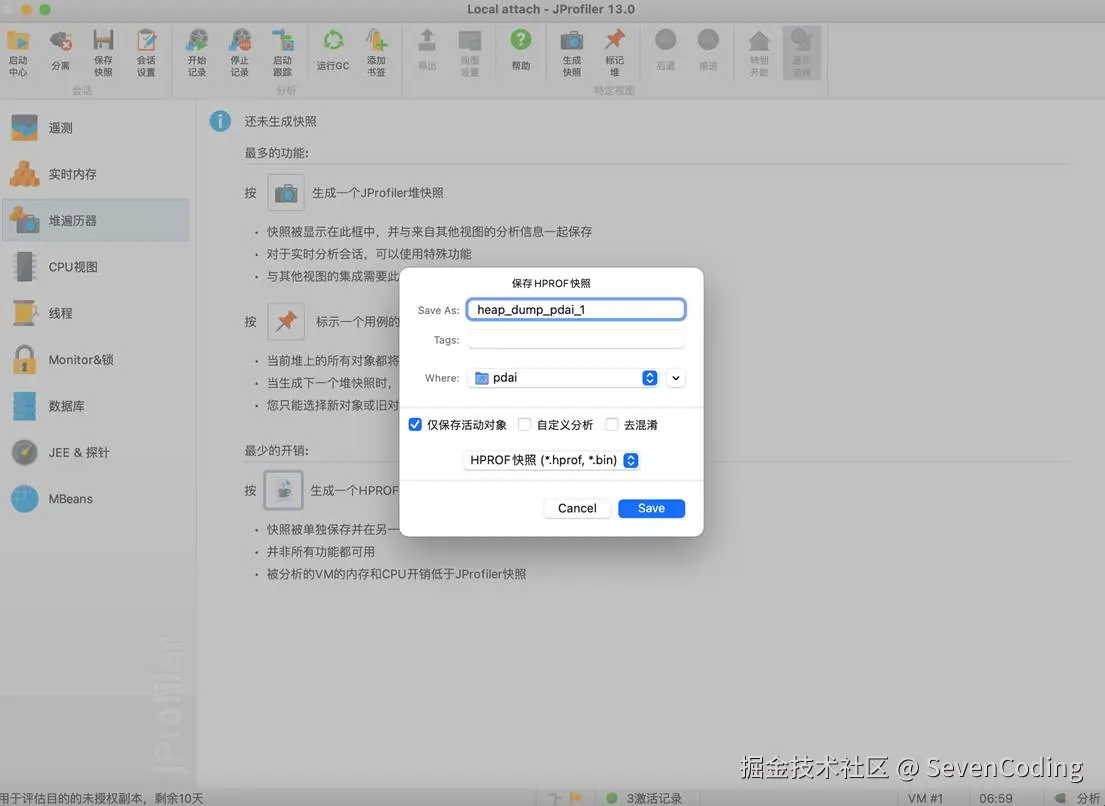The image size is (1105, 806).
Task: Open HPROF快照 file format dropdown
Action: pyautogui.click(x=551, y=460)
